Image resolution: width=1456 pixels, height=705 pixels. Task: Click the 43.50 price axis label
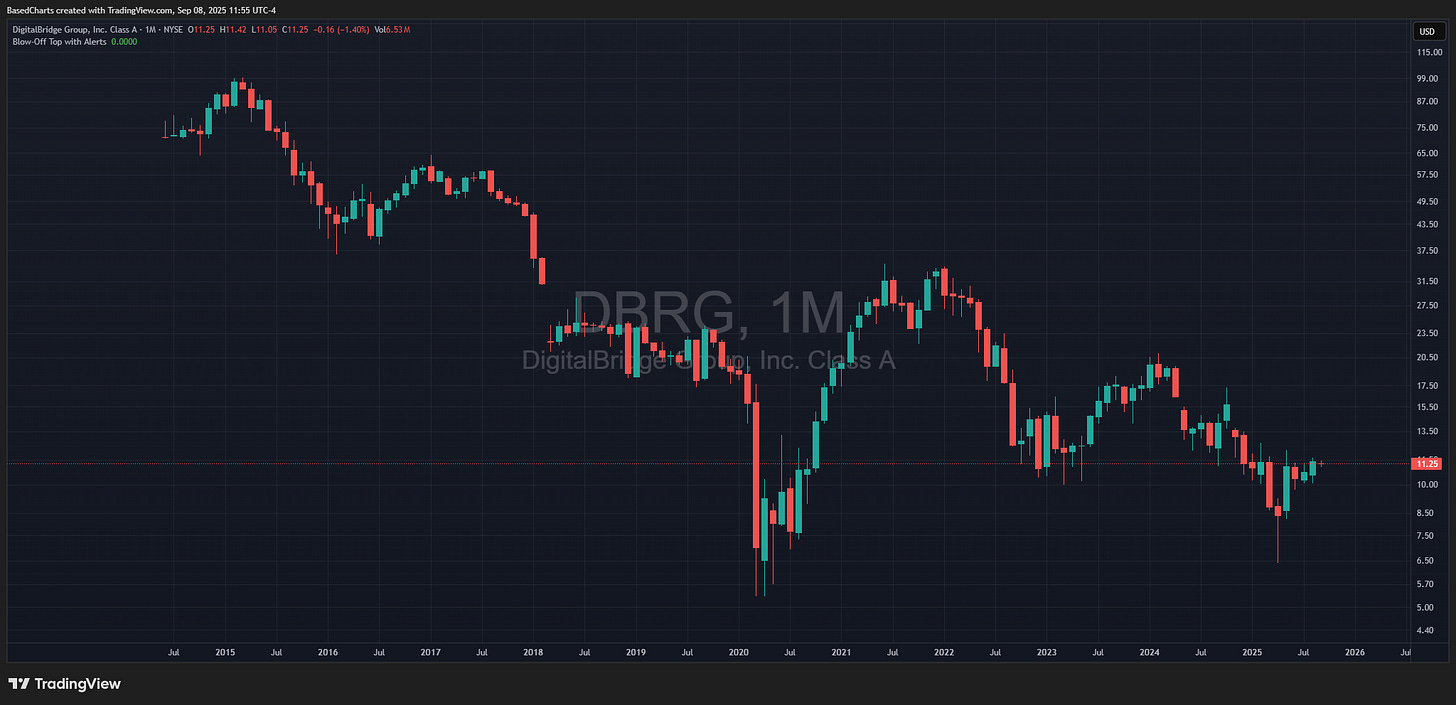(1428, 224)
